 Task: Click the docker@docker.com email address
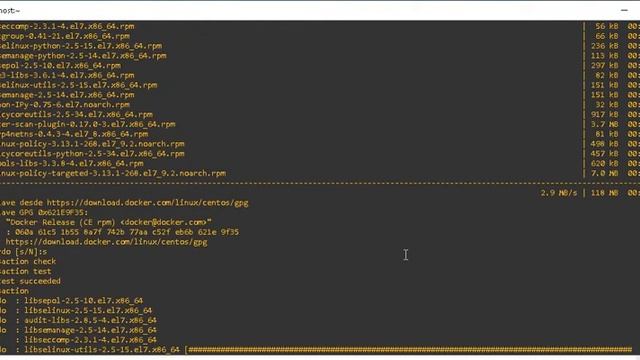point(166,222)
